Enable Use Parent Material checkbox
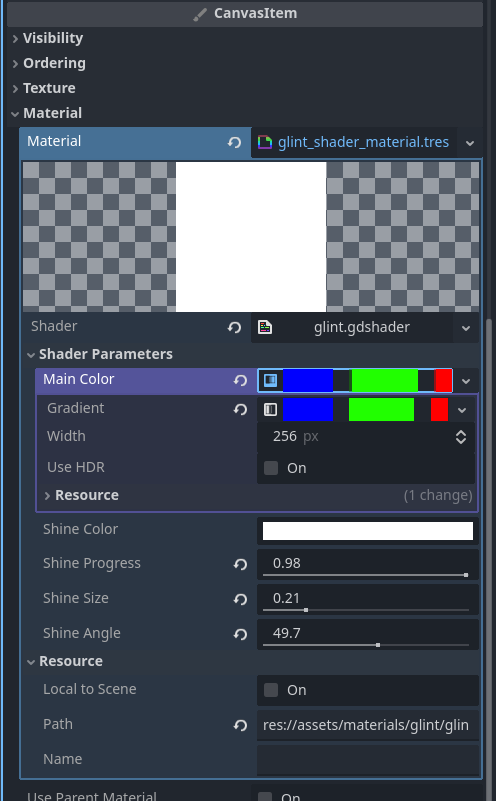Screen dimensions: 496x801 point(265,797)
